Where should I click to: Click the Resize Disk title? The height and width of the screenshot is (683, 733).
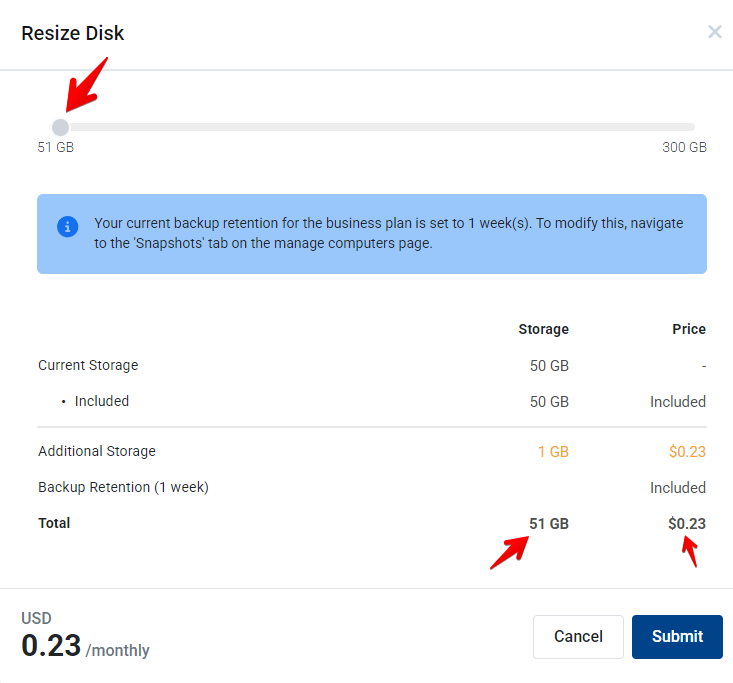pos(73,33)
